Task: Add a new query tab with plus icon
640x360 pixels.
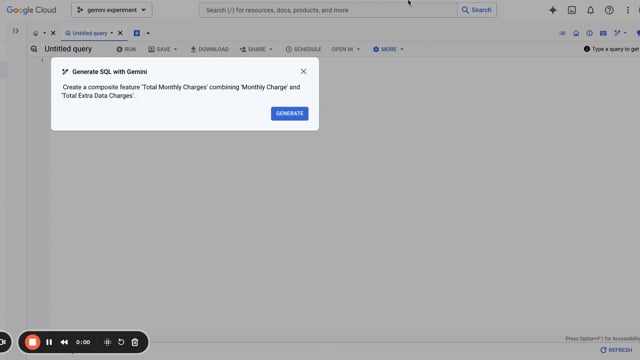Action: pyautogui.click(x=137, y=33)
